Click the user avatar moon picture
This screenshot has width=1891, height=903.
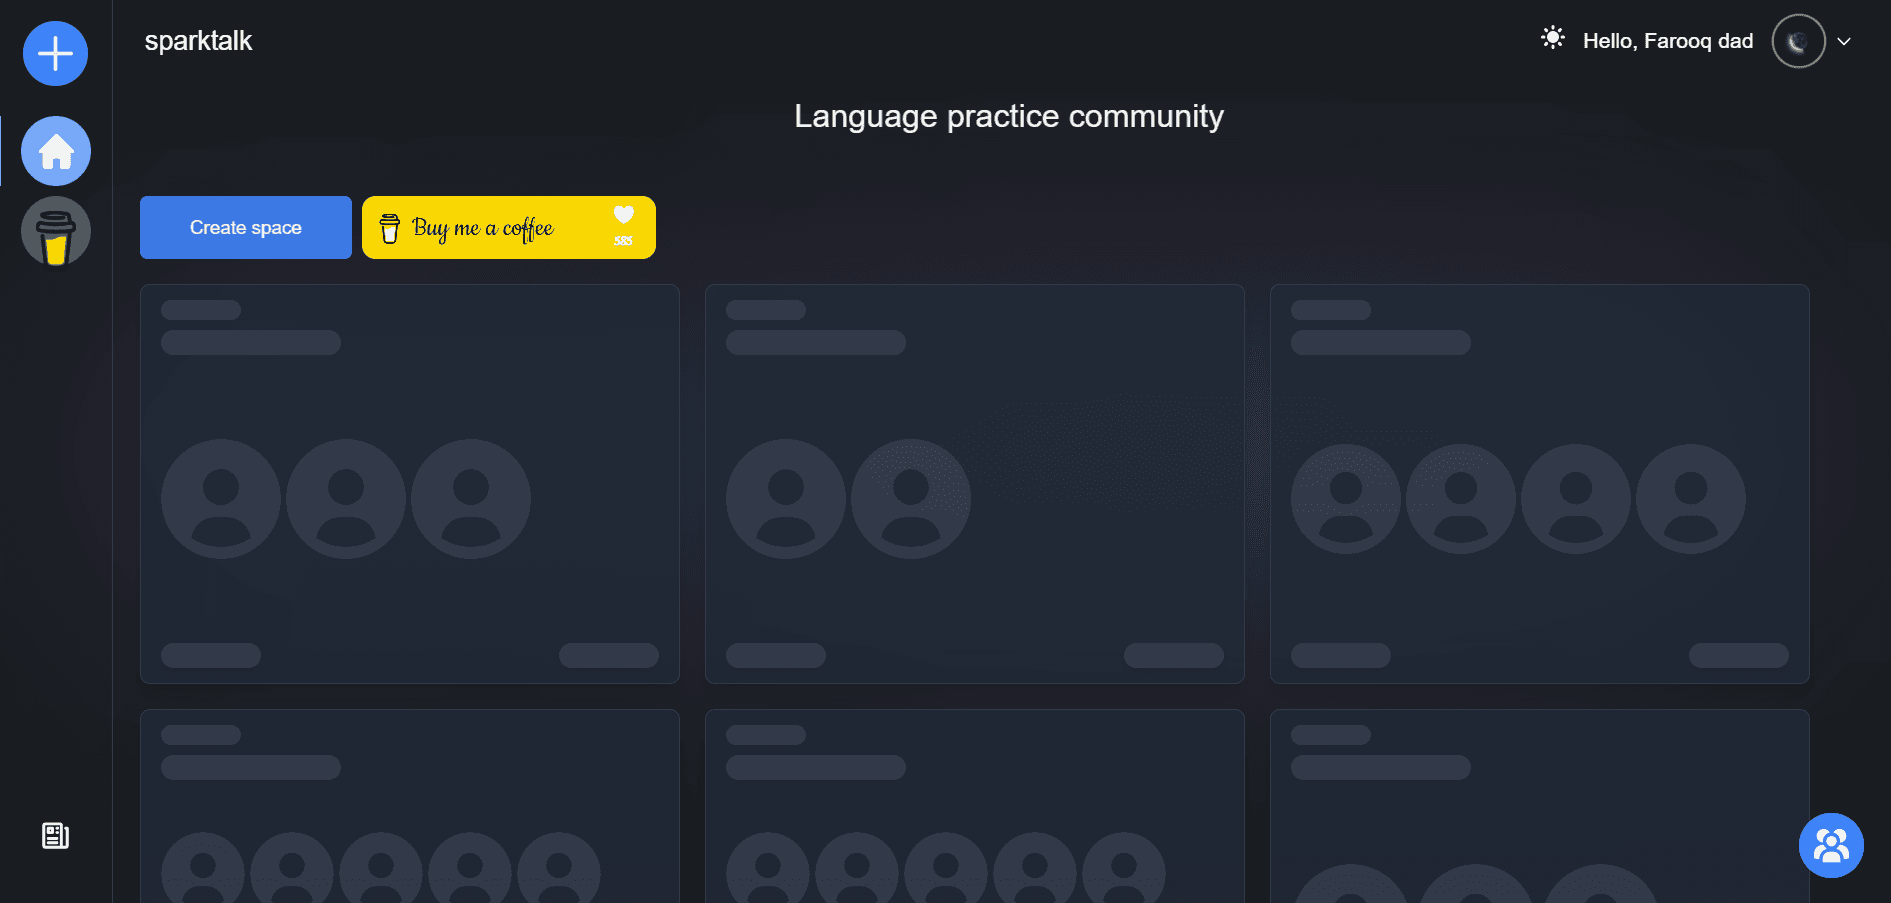(x=1798, y=41)
